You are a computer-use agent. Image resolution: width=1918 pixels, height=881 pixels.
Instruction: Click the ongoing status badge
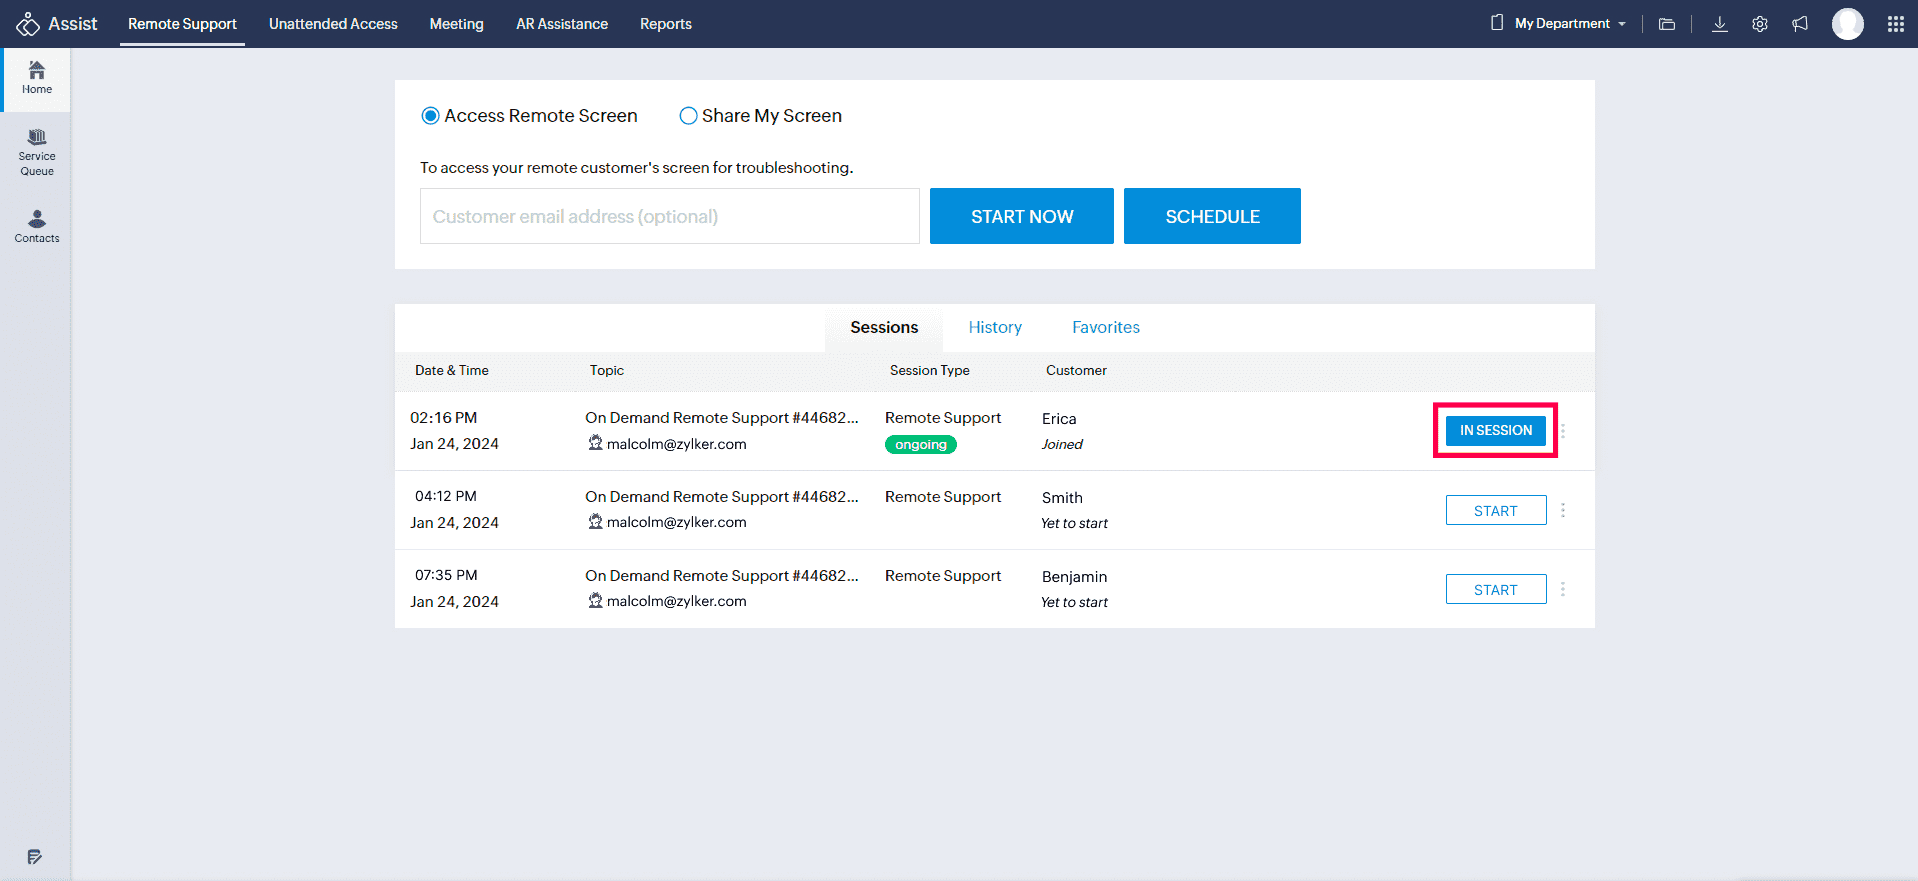(x=921, y=445)
